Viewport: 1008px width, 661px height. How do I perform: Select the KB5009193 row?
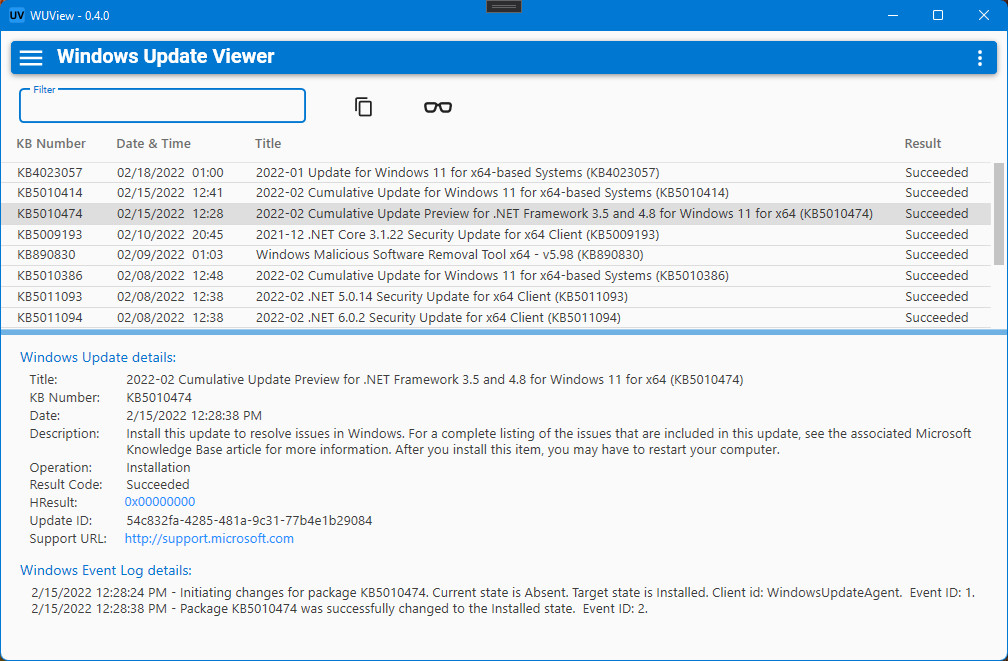point(496,234)
